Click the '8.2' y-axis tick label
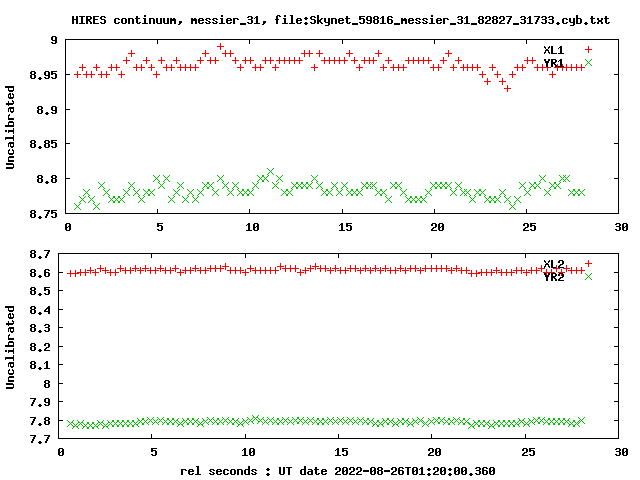 pos(40,347)
